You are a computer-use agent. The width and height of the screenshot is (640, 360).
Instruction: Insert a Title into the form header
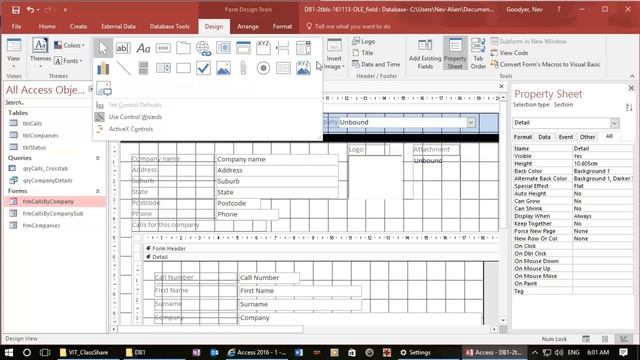click(363, 53)
